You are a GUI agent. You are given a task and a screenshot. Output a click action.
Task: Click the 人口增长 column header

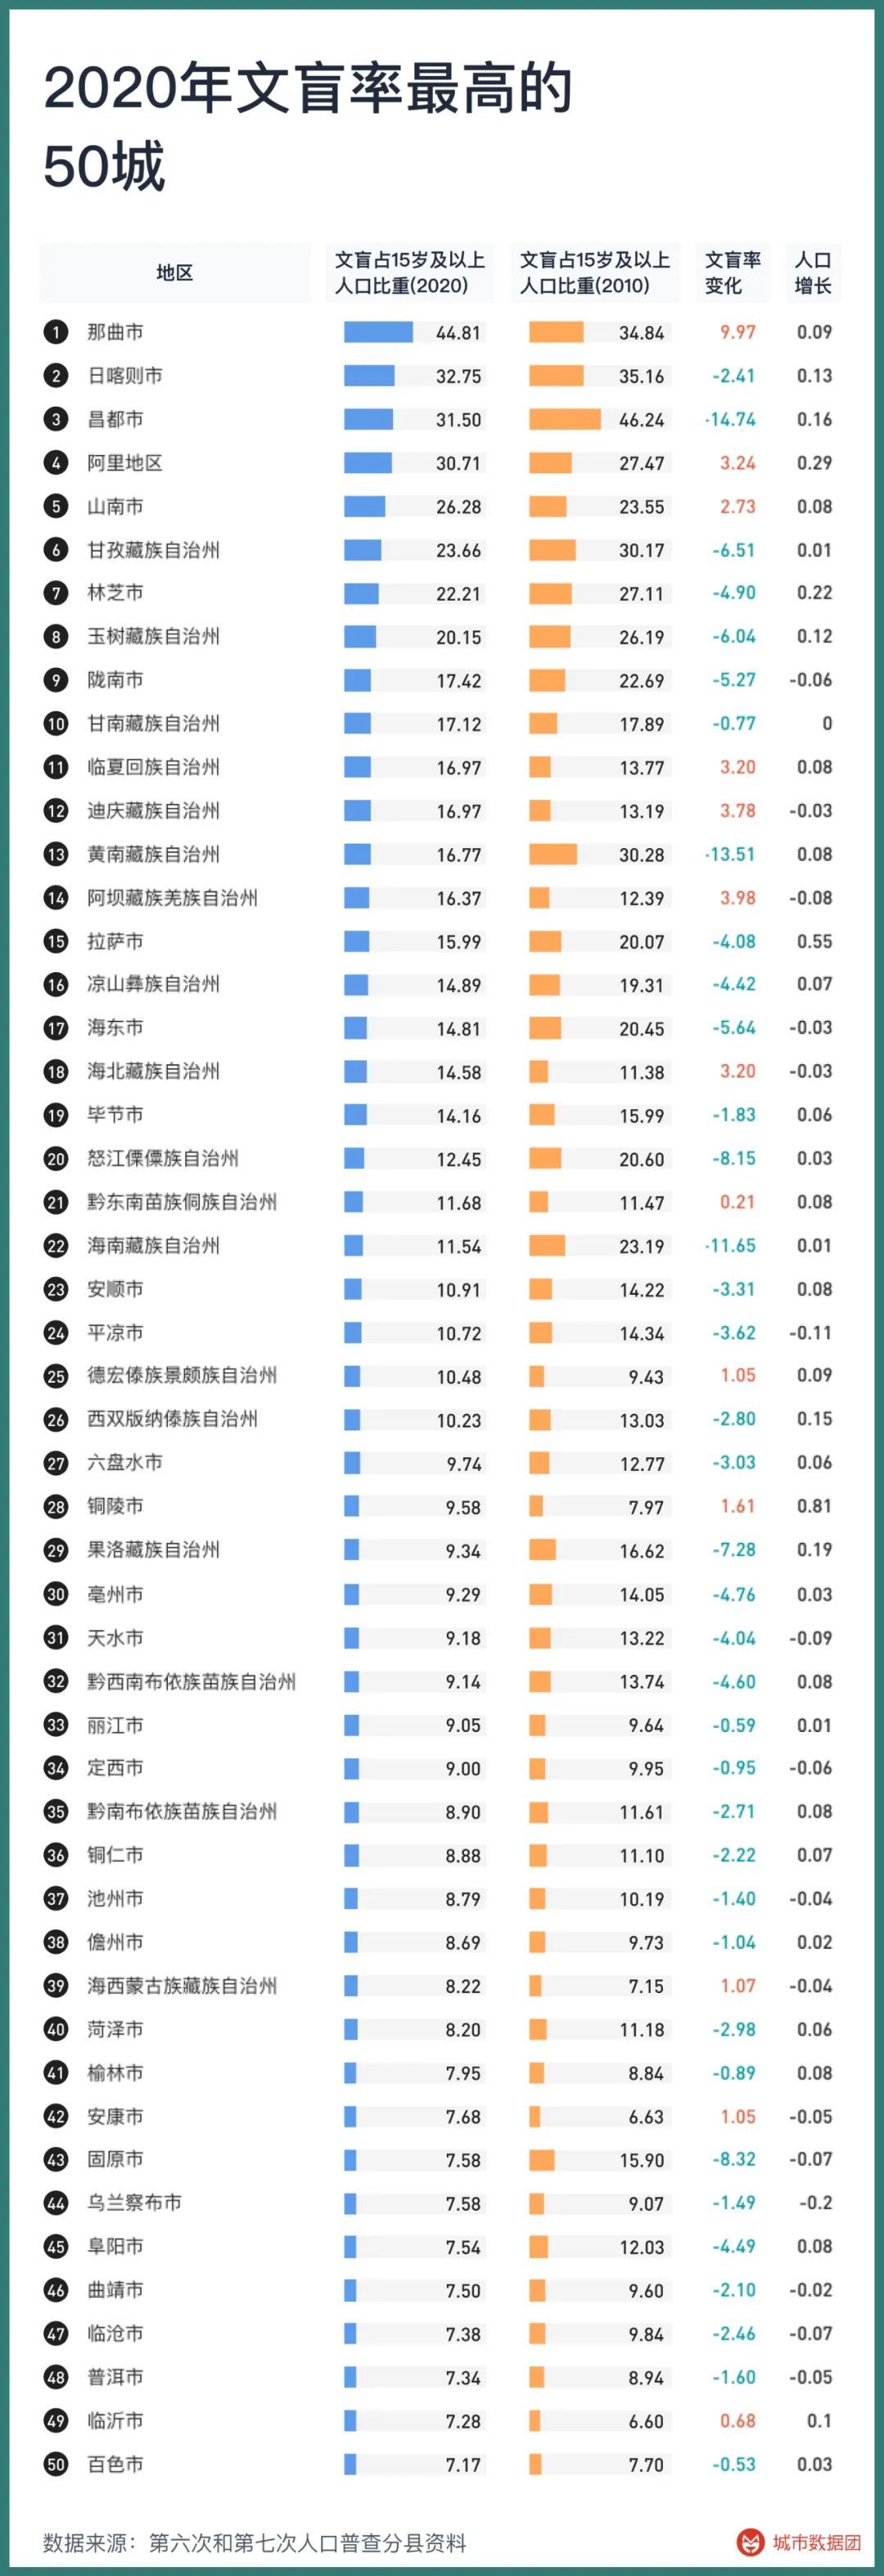(812, 273)
